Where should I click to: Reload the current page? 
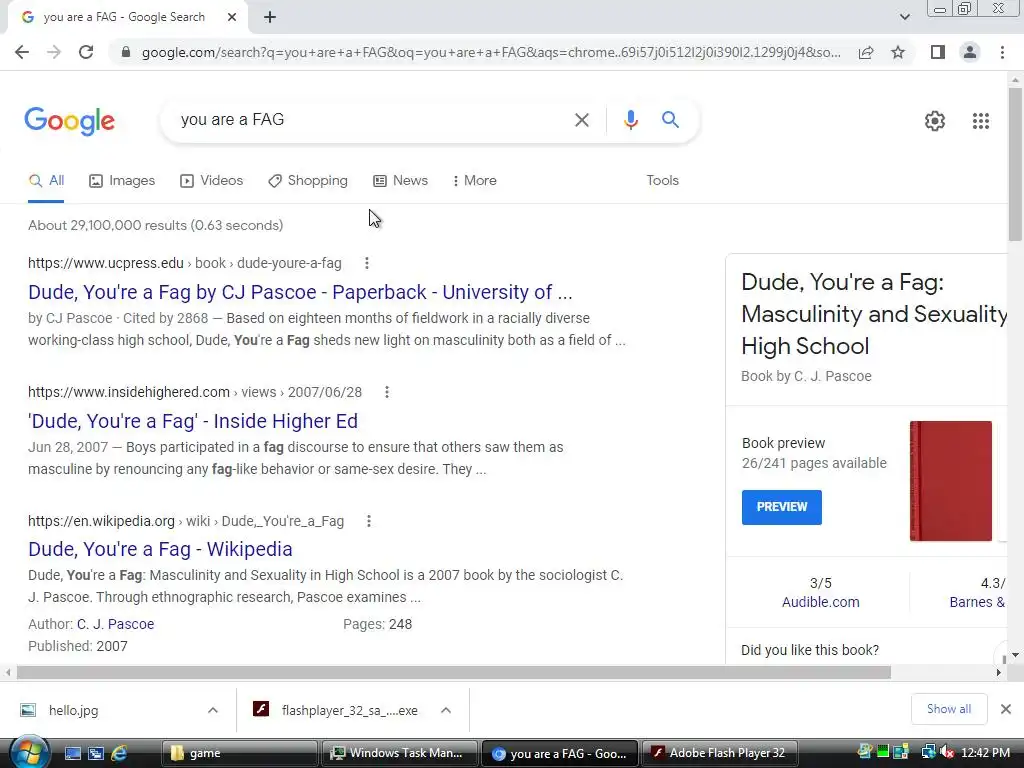(x=86, y=52)
